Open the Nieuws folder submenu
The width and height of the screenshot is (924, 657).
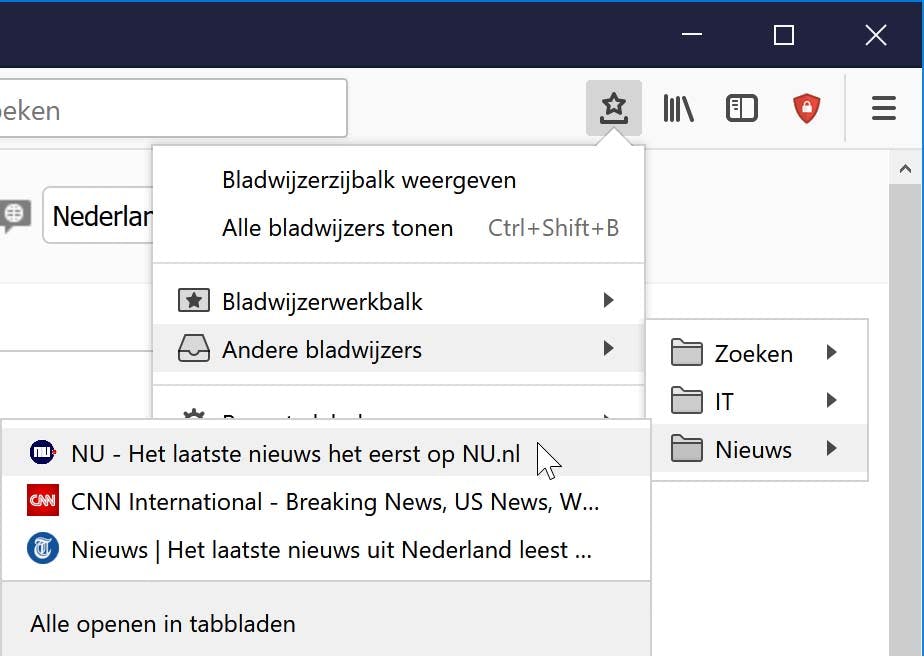click(x=755, y=449)
